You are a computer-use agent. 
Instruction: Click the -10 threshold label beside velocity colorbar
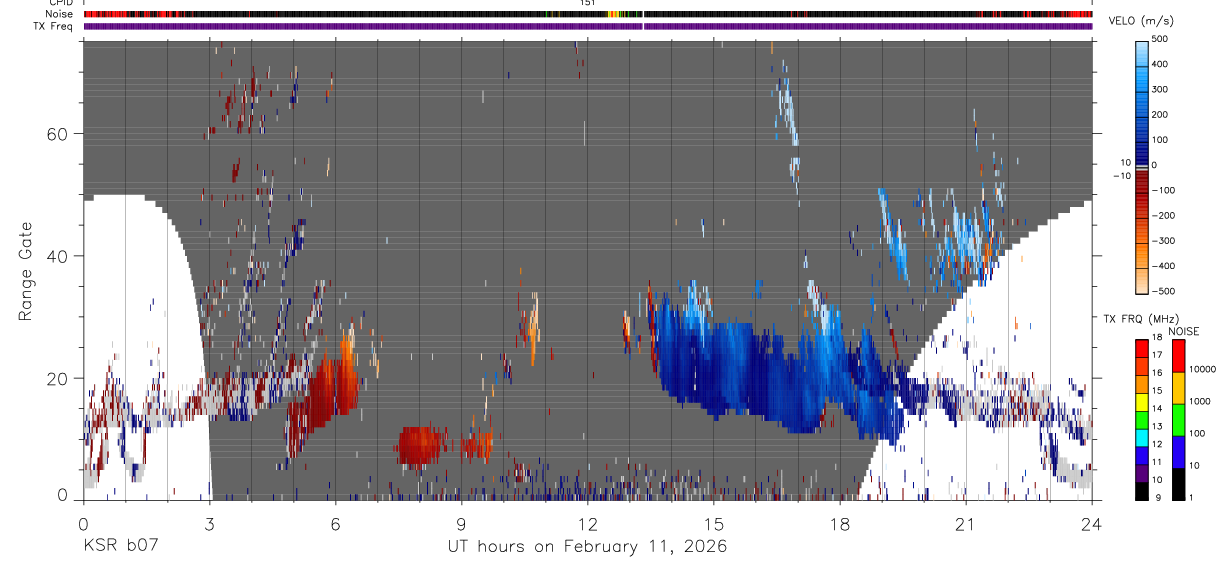click(x=1123, y=176)
